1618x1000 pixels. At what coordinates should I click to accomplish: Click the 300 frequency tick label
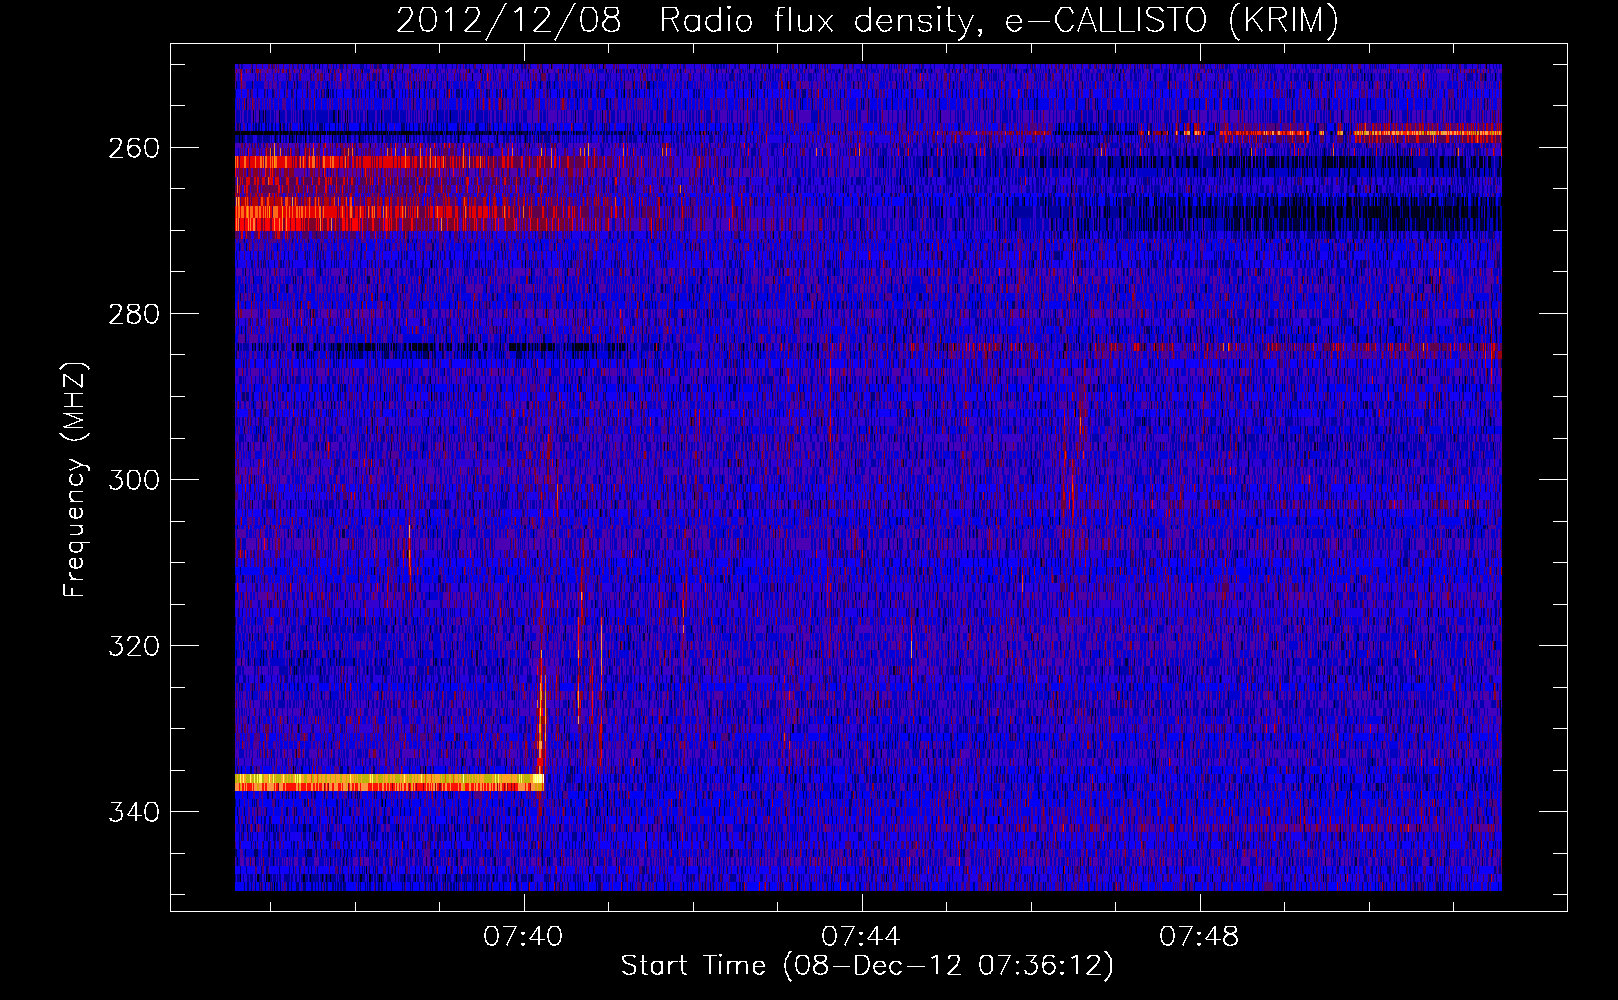click(133, 480)
